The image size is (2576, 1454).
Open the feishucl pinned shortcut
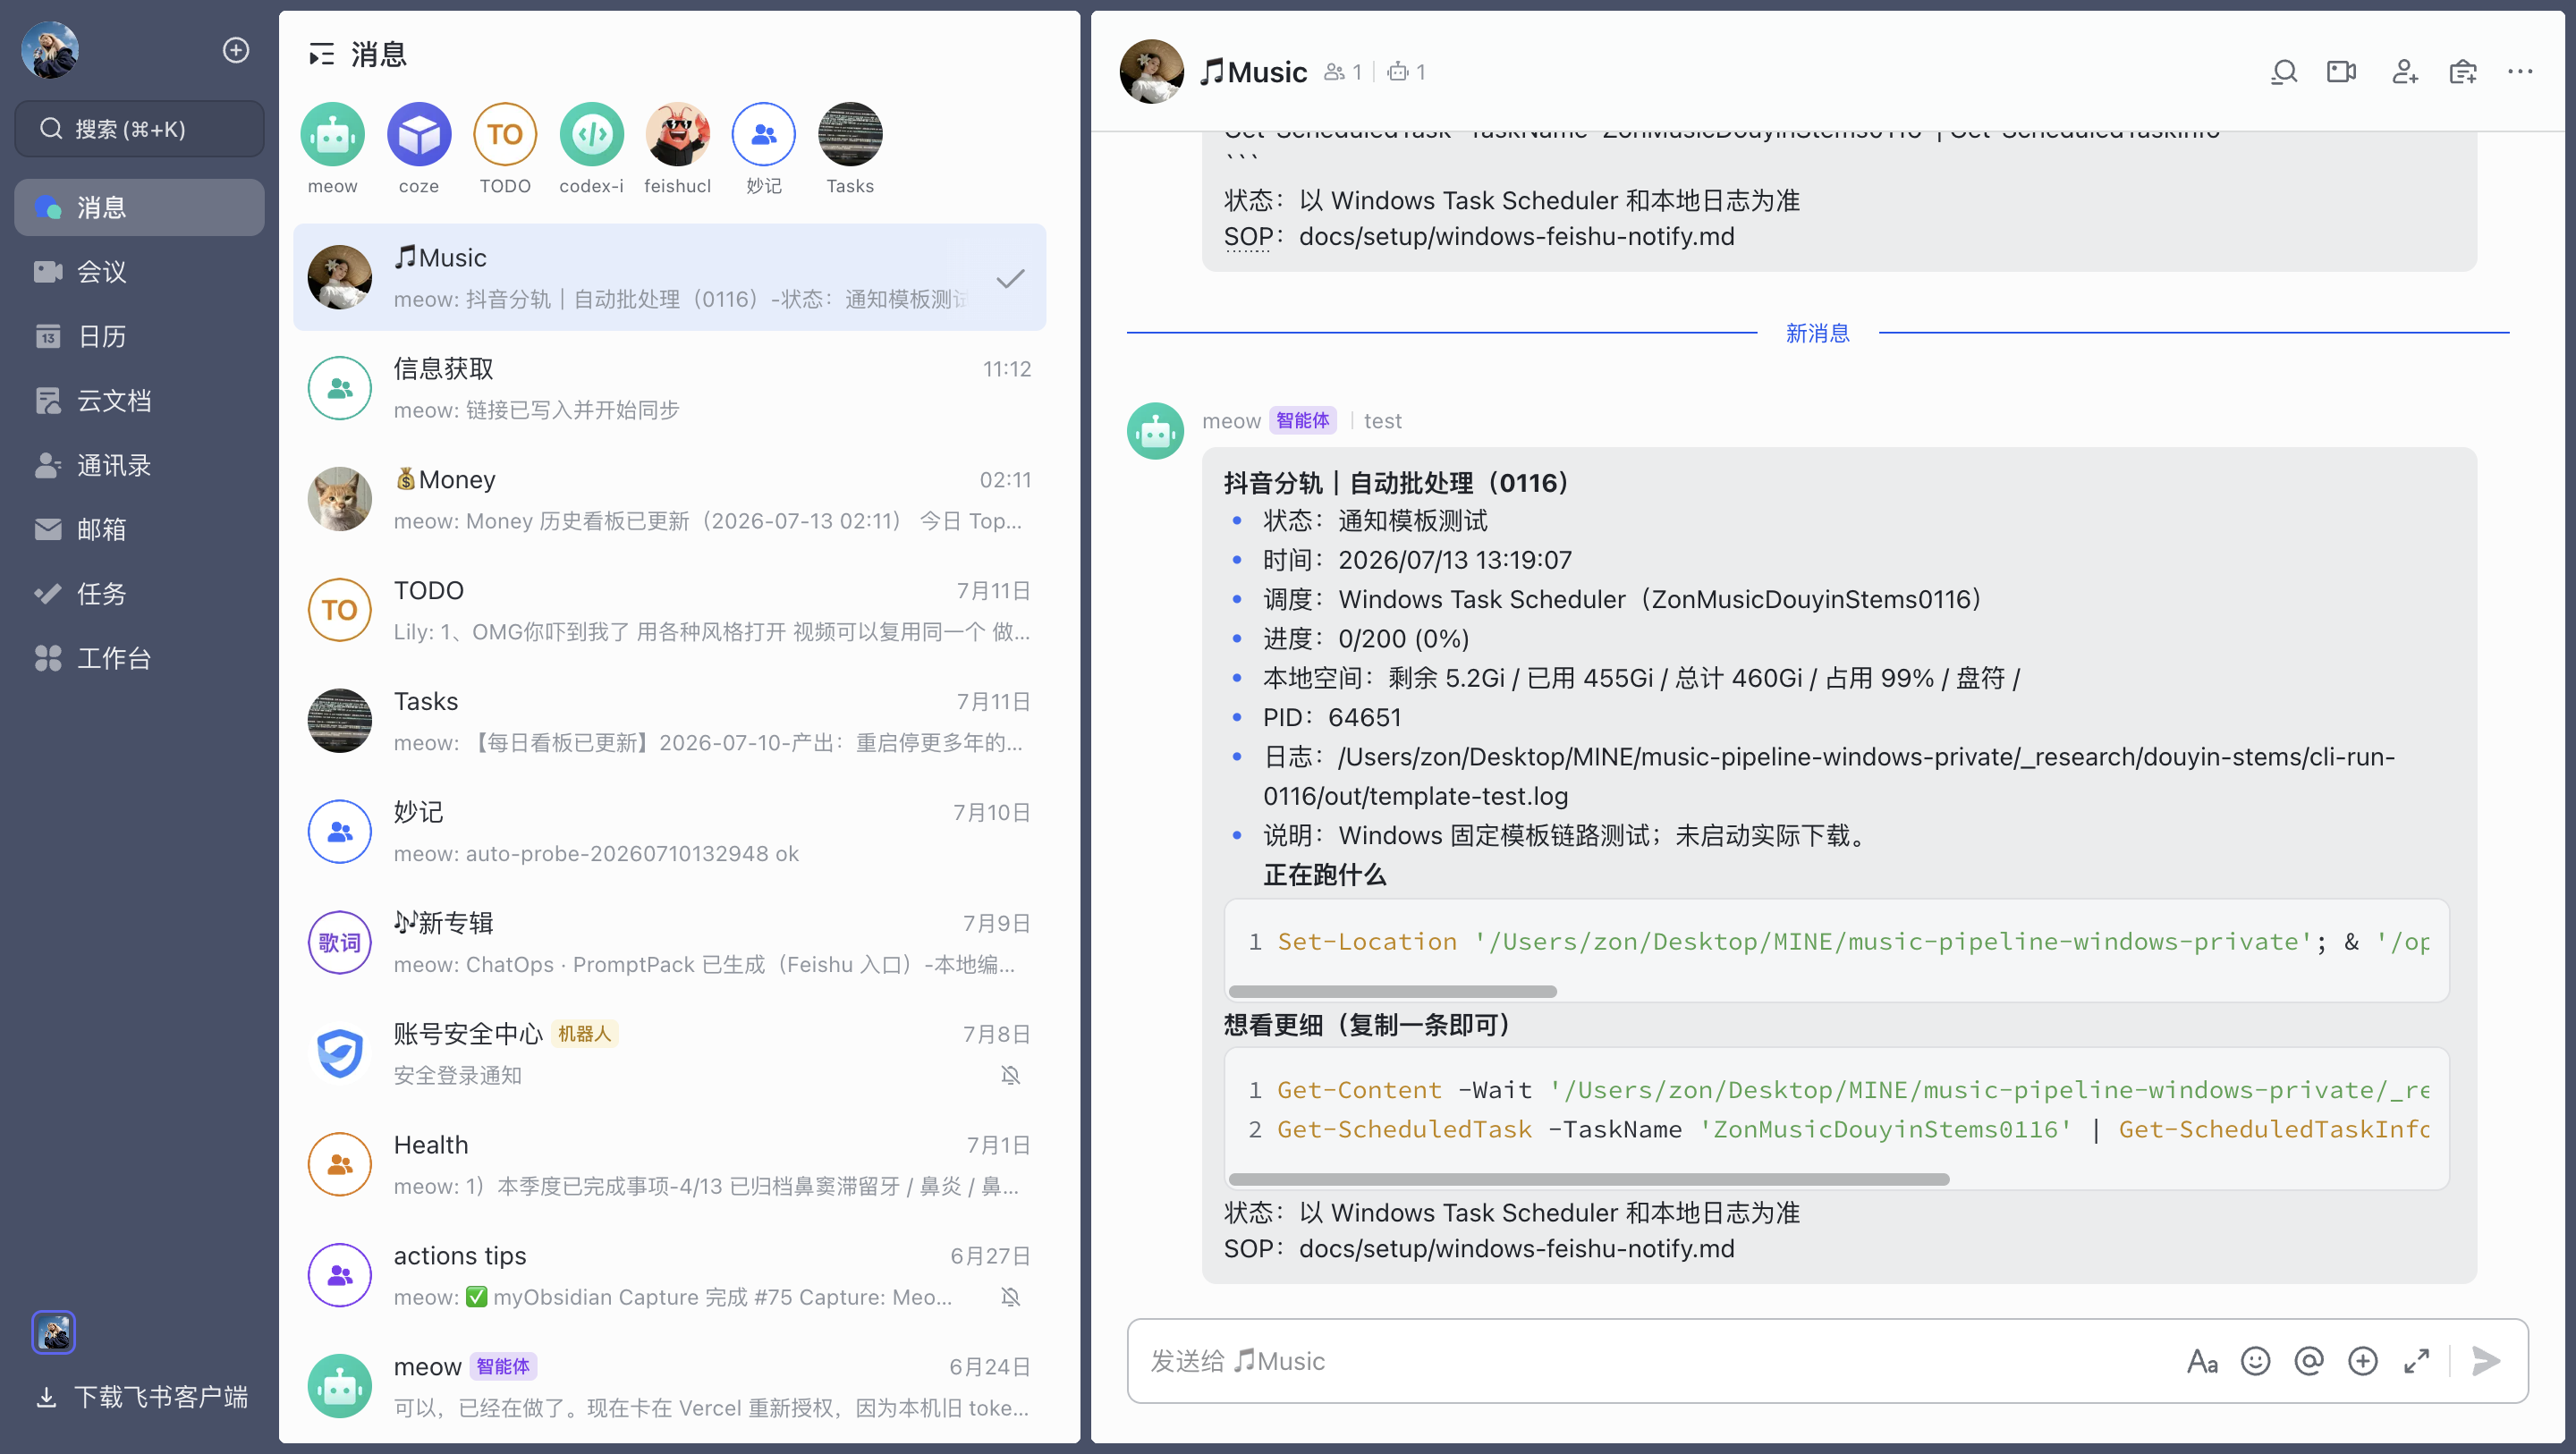(x=678, y=149)
